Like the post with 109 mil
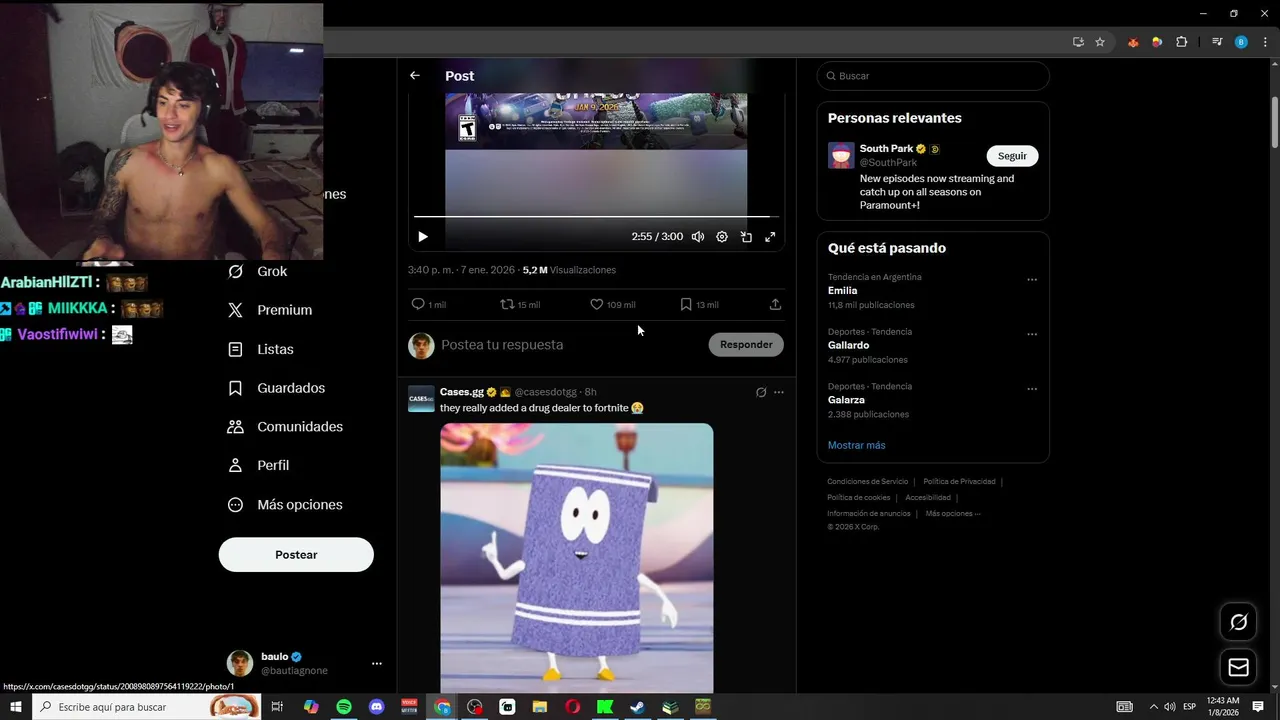This screenshot has height=720, width=1280. (x=612, y=305)
